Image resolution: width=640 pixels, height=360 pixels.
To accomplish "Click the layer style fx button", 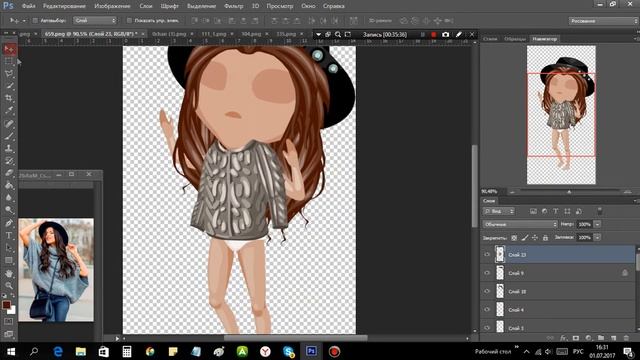I will [x=564, y=338].
